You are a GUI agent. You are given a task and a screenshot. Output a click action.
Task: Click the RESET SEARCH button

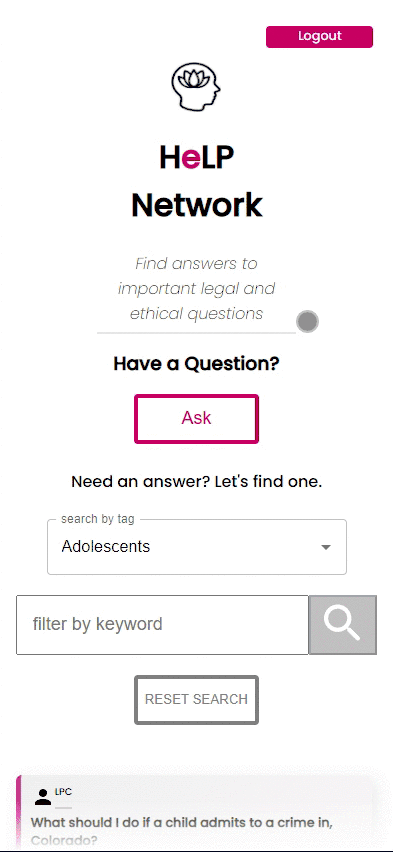196,700
